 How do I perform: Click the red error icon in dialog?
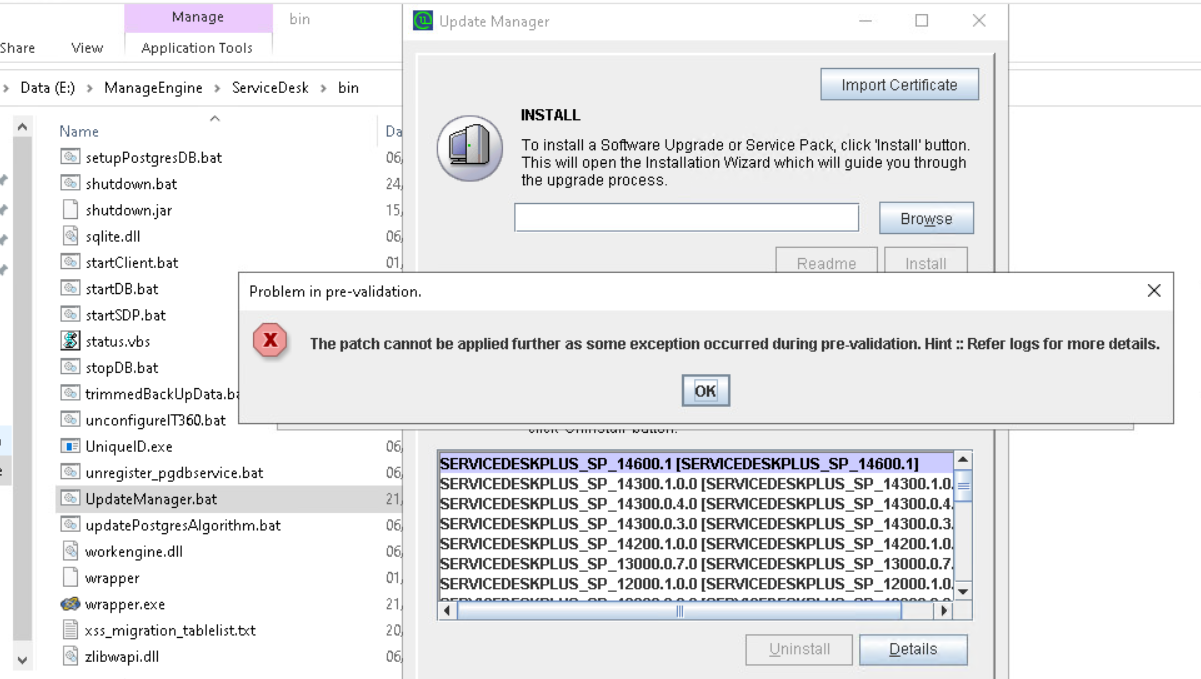tap(270, 342)
